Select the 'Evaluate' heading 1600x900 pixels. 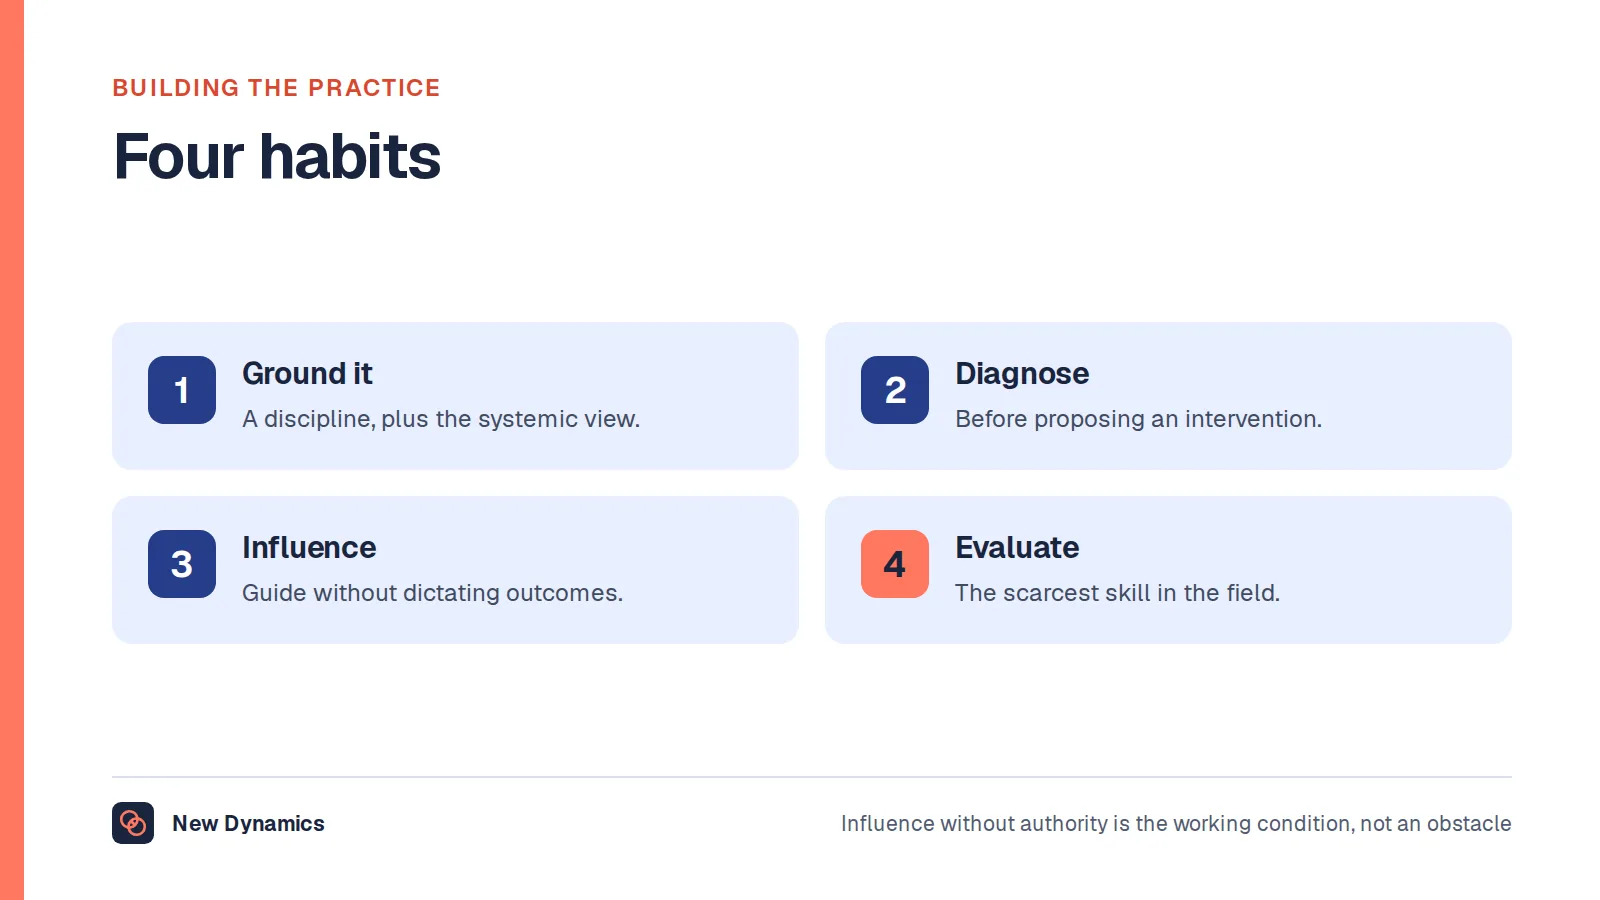pos(1017,548)
